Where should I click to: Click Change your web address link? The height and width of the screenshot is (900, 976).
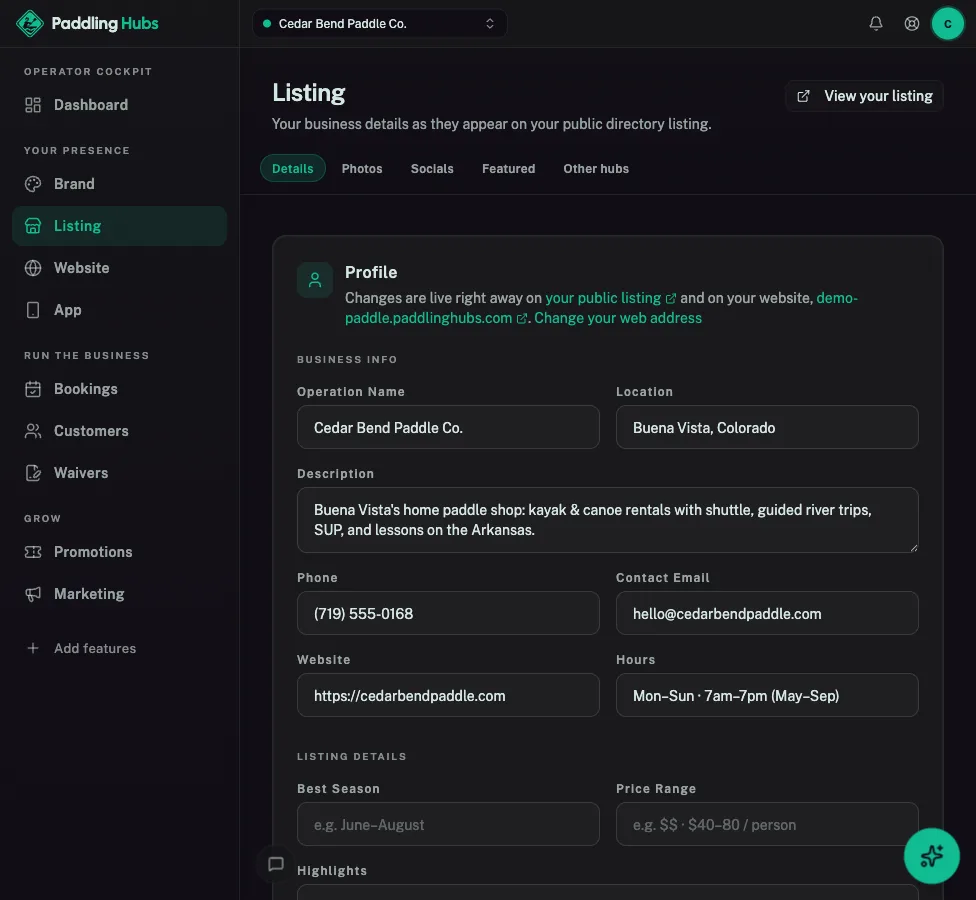pyautogui.click(x=617, y=318)
